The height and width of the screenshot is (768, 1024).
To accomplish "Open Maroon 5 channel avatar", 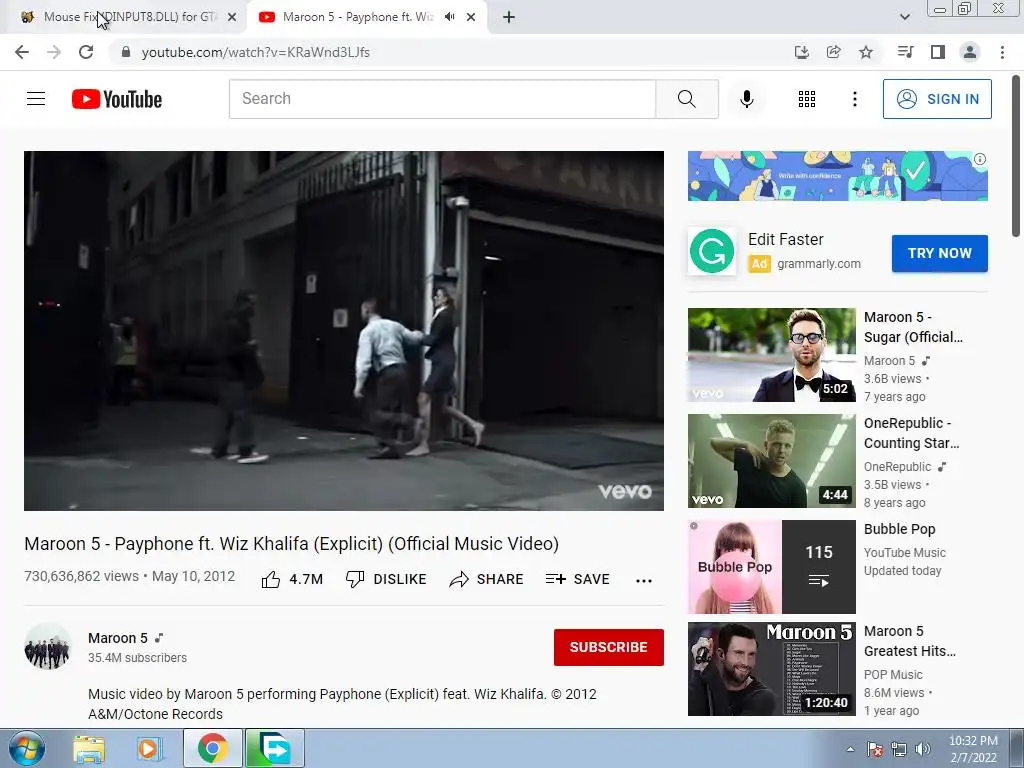I will [x=48, y=647].
